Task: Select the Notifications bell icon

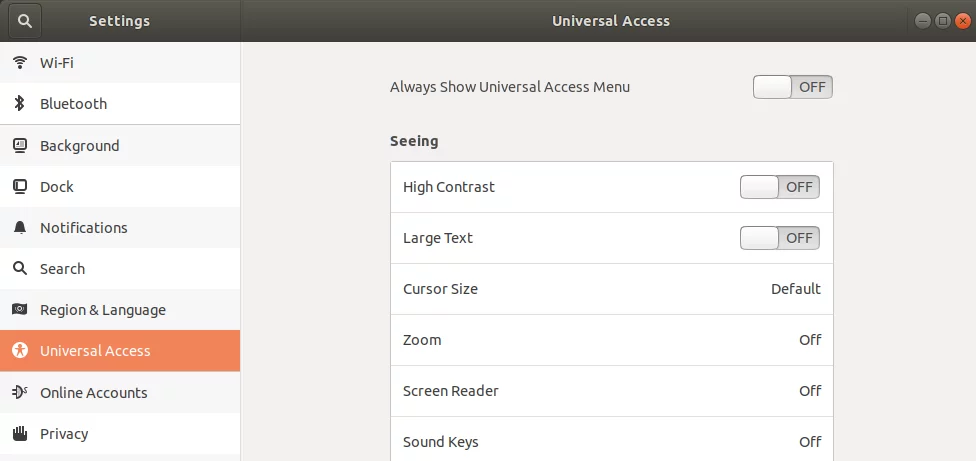Action: point(20,228)
